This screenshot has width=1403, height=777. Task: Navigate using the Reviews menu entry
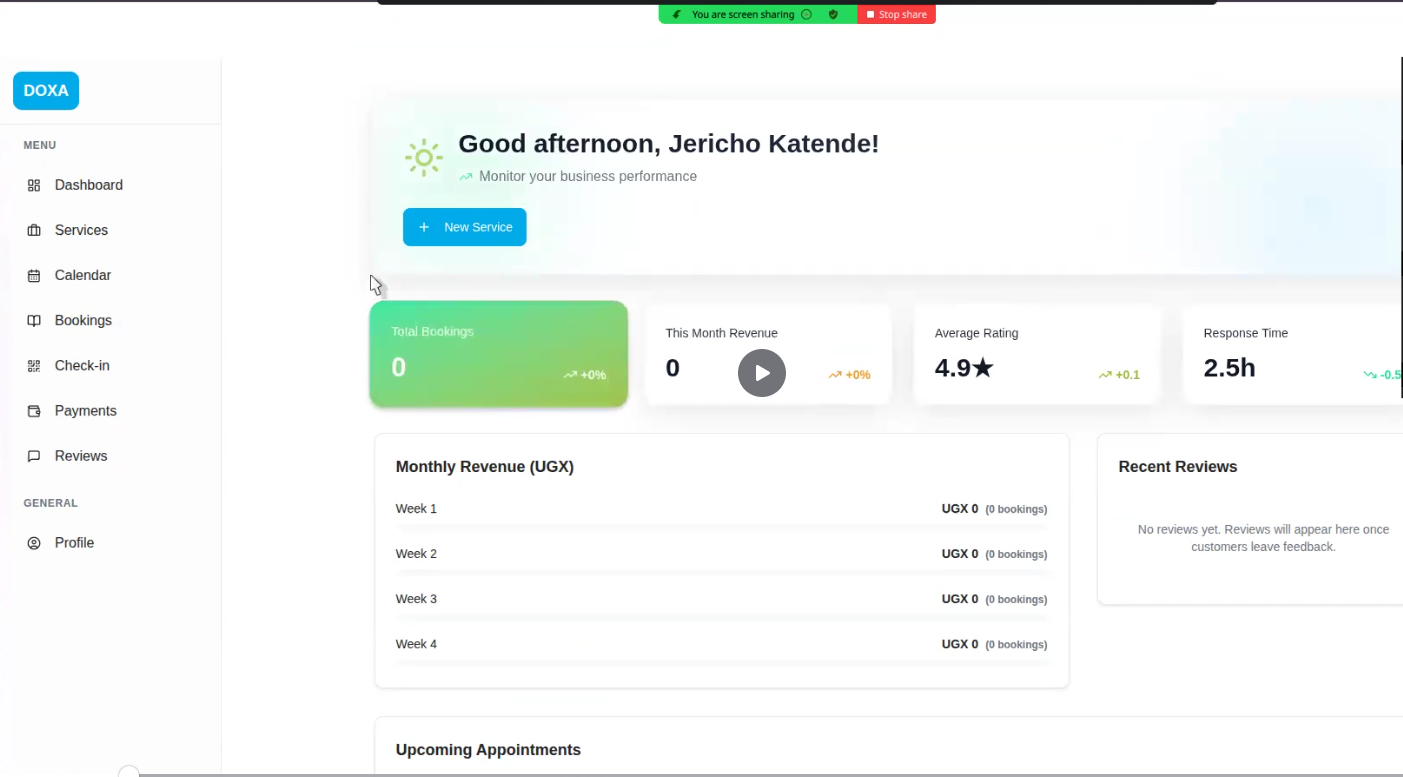point(80,455)
